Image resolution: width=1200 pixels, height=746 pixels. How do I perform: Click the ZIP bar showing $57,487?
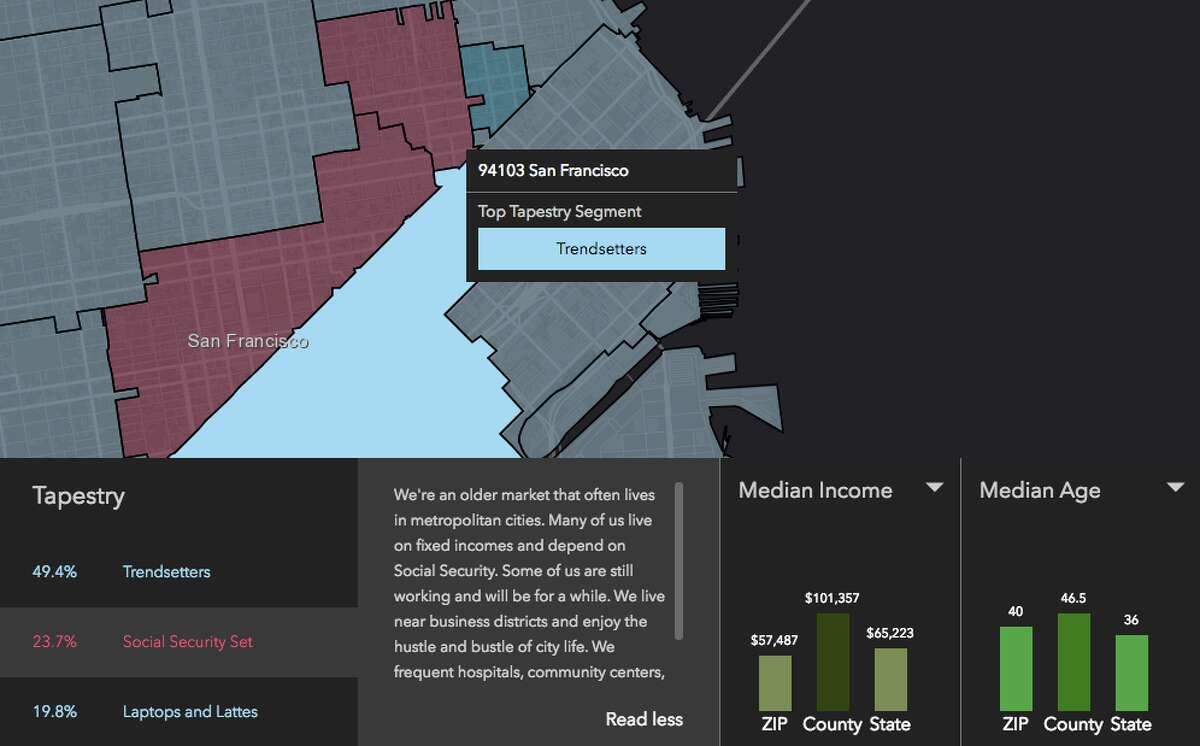pos(775,681)
